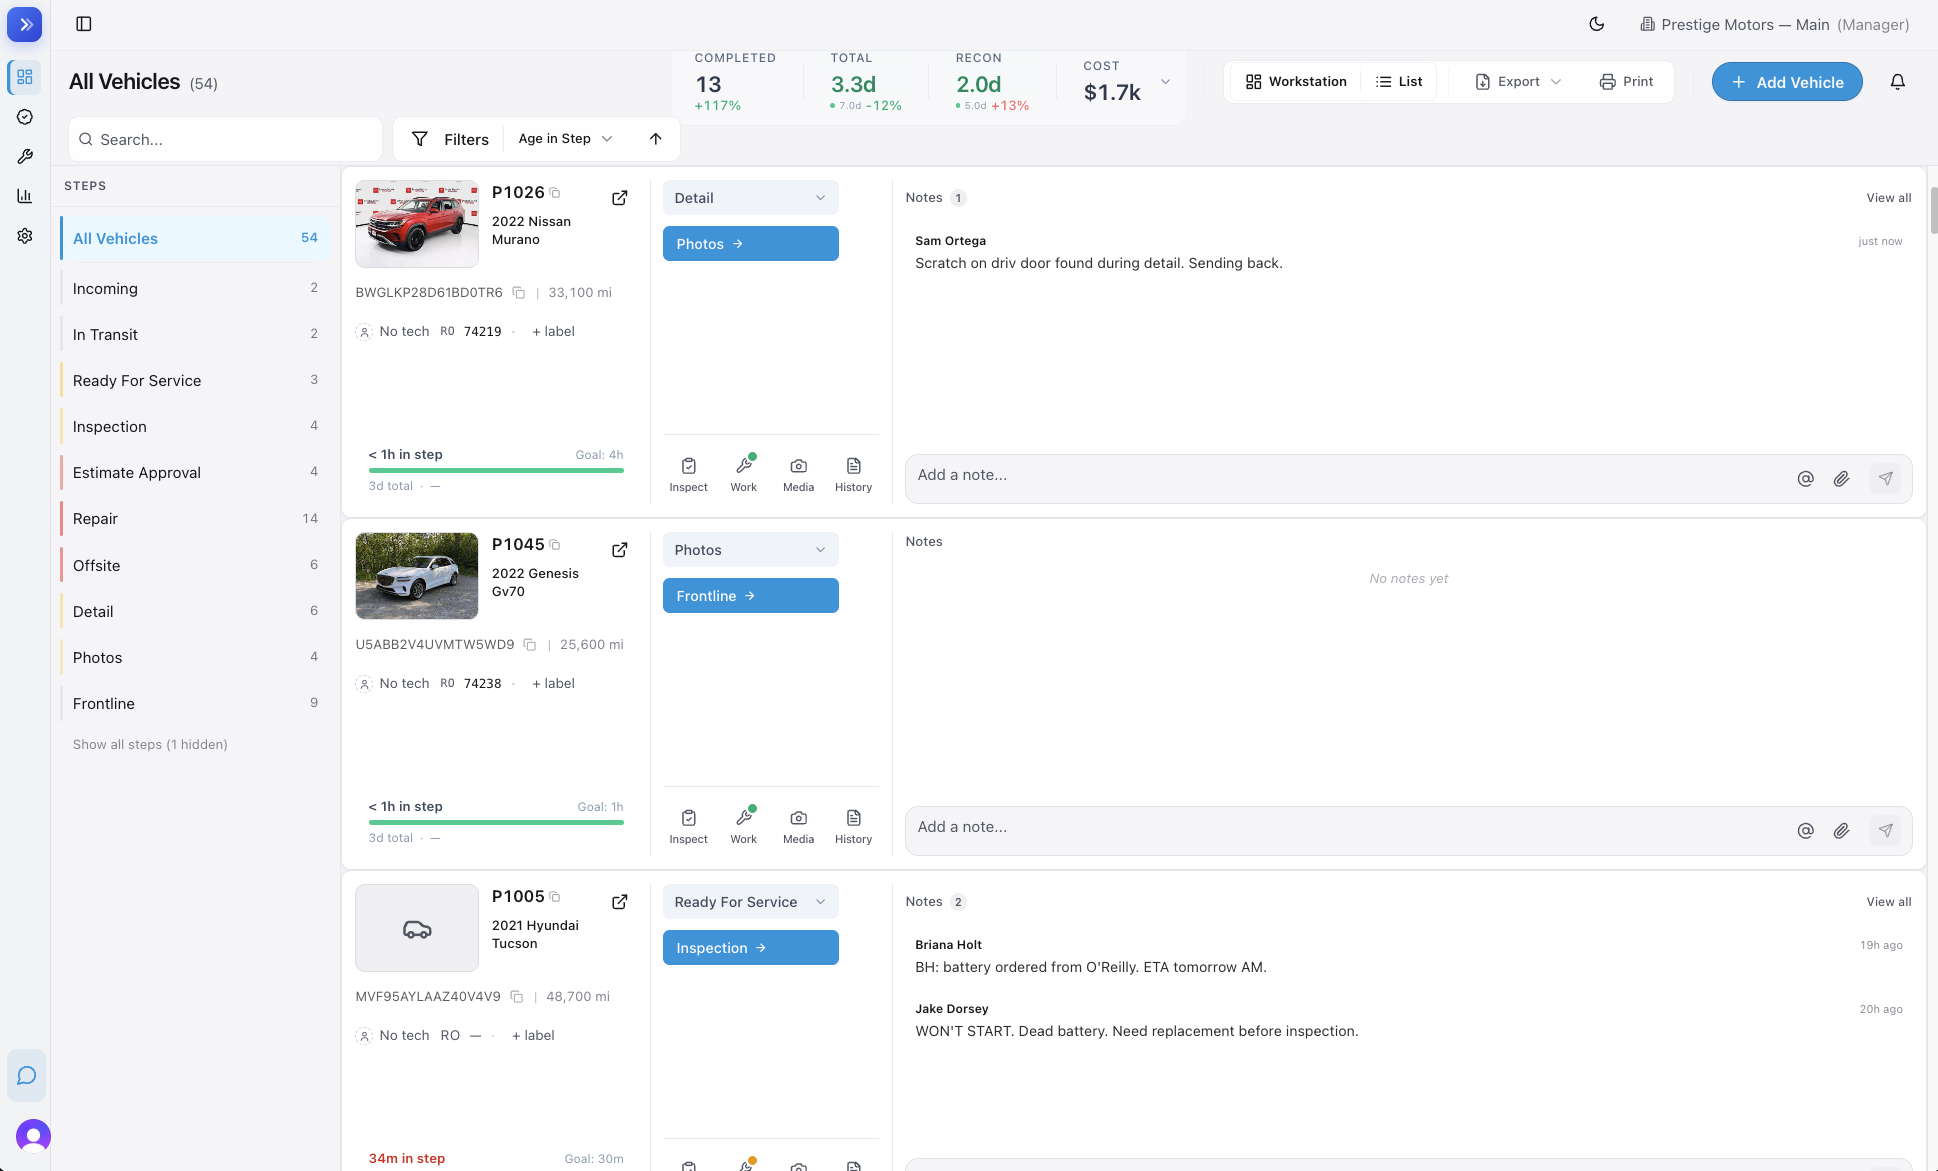Viewport: 1938px width, 1171px height.
Task: Click P1045 time-in-step progress bar
Action: 496,822
